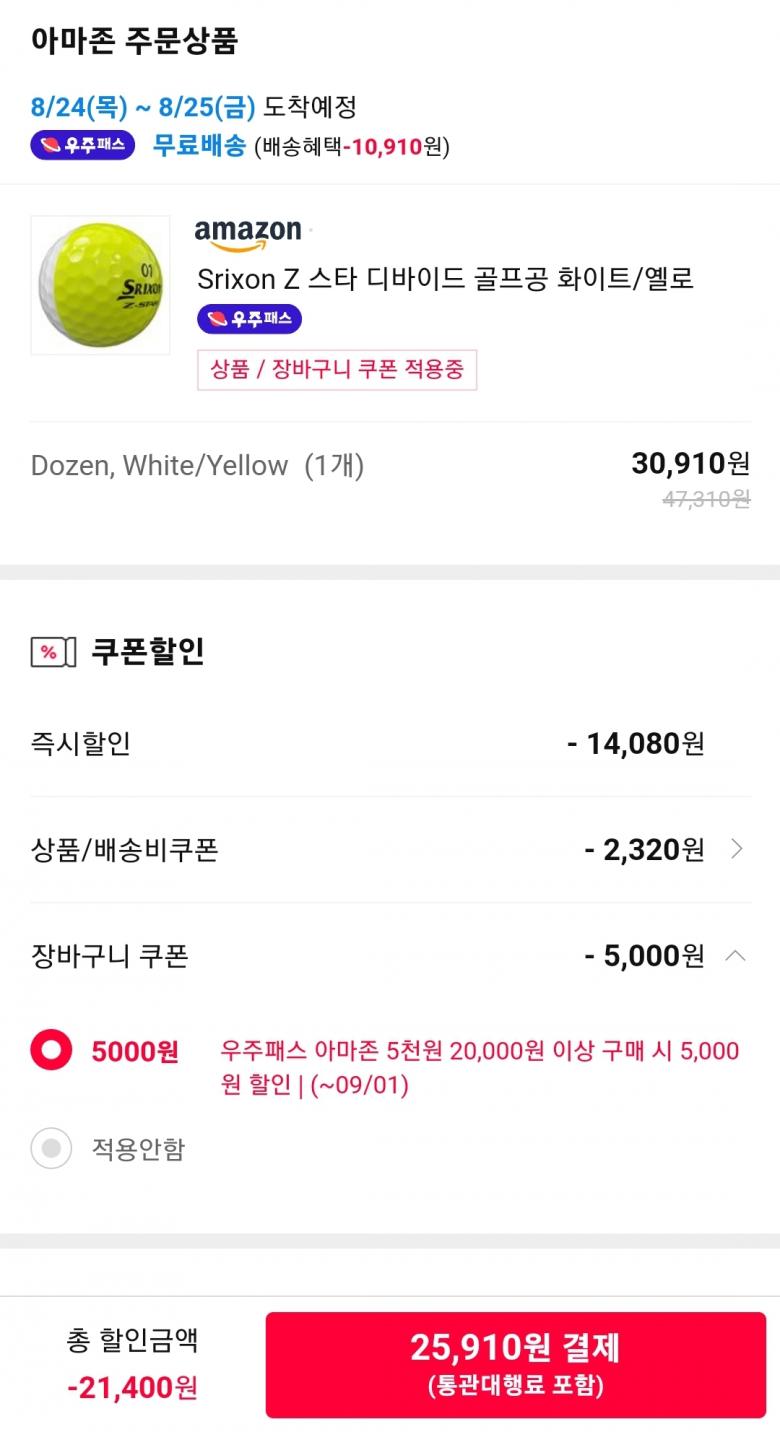
Task: Open the Srixon Z 스타 디바이드 product title
Action: tap(445, 278)
